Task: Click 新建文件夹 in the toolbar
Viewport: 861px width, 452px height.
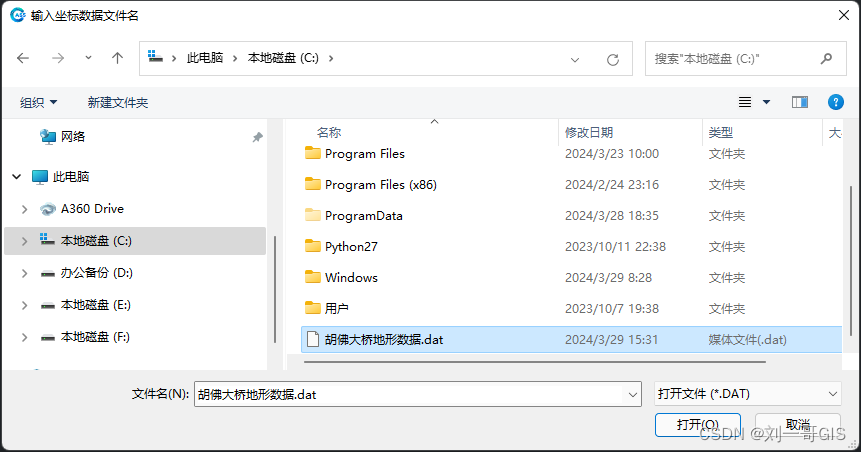Action: point(118,103)
